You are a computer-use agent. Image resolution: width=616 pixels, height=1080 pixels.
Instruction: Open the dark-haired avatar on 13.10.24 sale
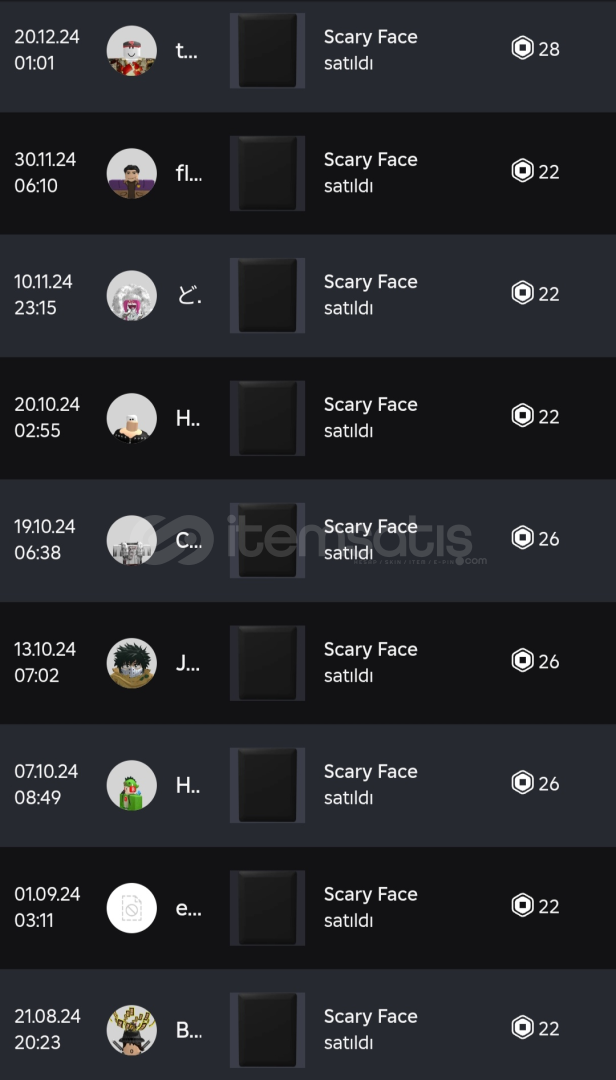(132, 663)
